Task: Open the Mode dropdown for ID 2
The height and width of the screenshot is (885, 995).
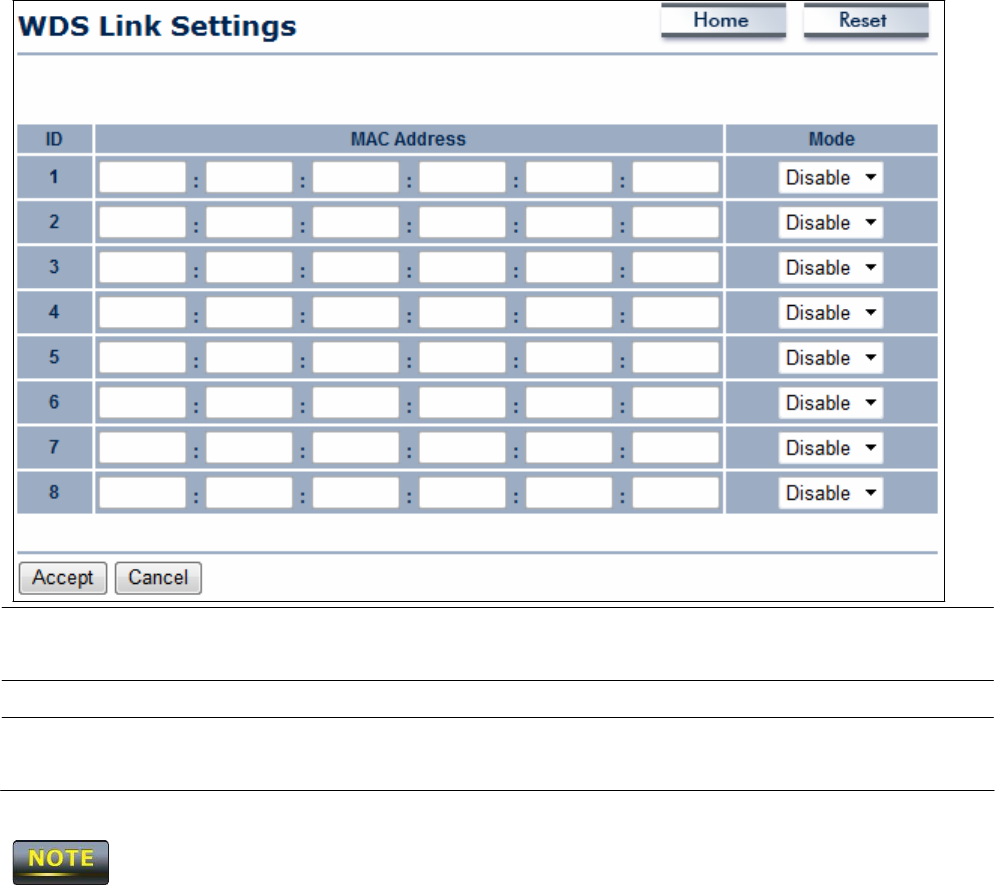Action: click(x=831, y=223)
